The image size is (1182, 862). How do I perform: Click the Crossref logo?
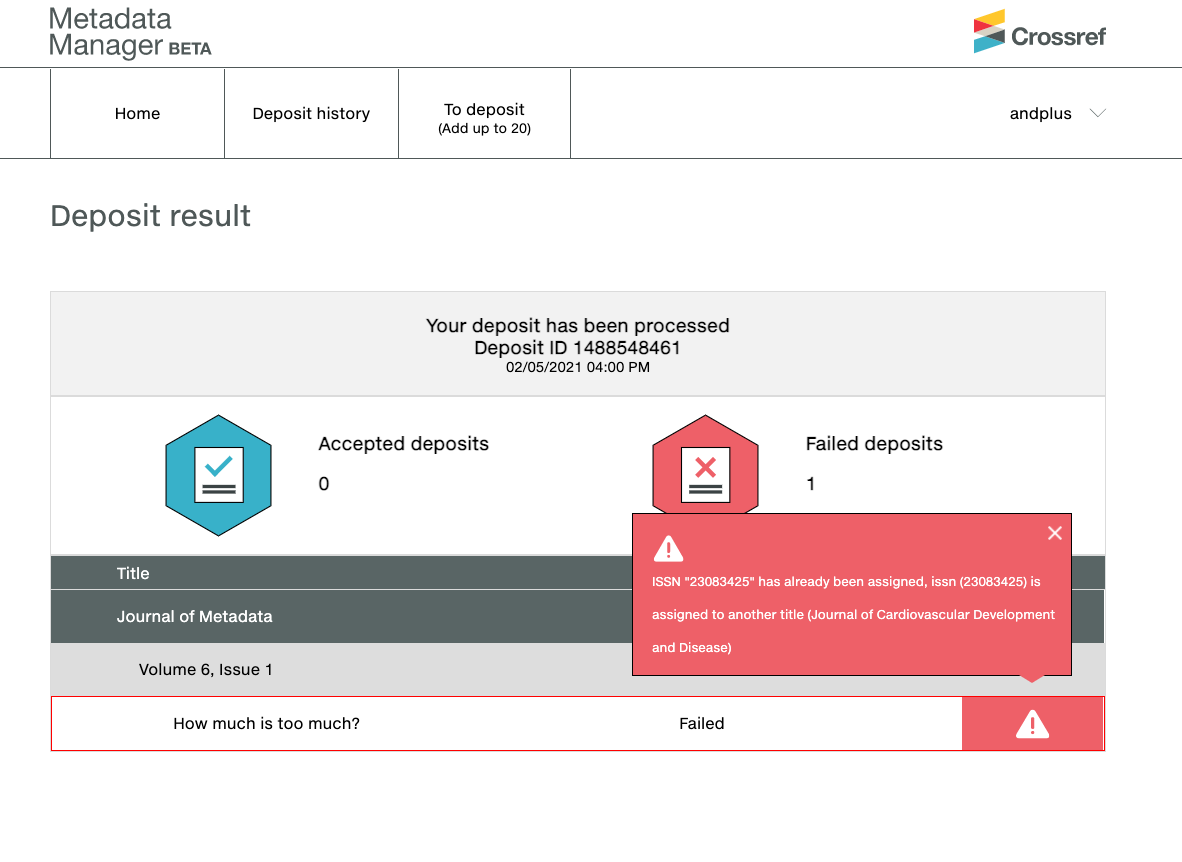click(1040, 32)
